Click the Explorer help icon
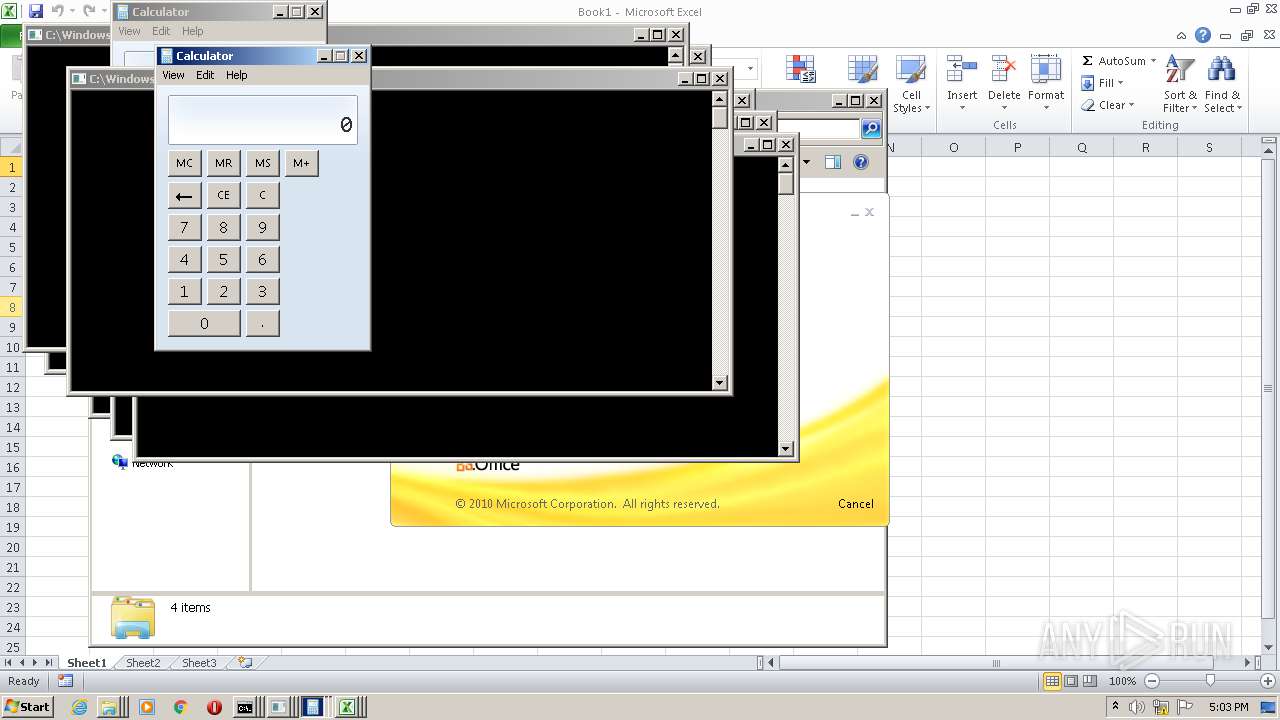The image size is (1280, 720). [x=861, y=162]
